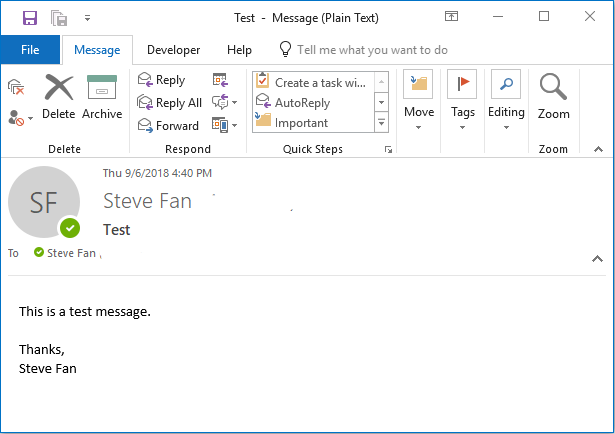
Task: Open the Tags dropdown arrow
Action: pyautogui.click(x=462, y=127)
